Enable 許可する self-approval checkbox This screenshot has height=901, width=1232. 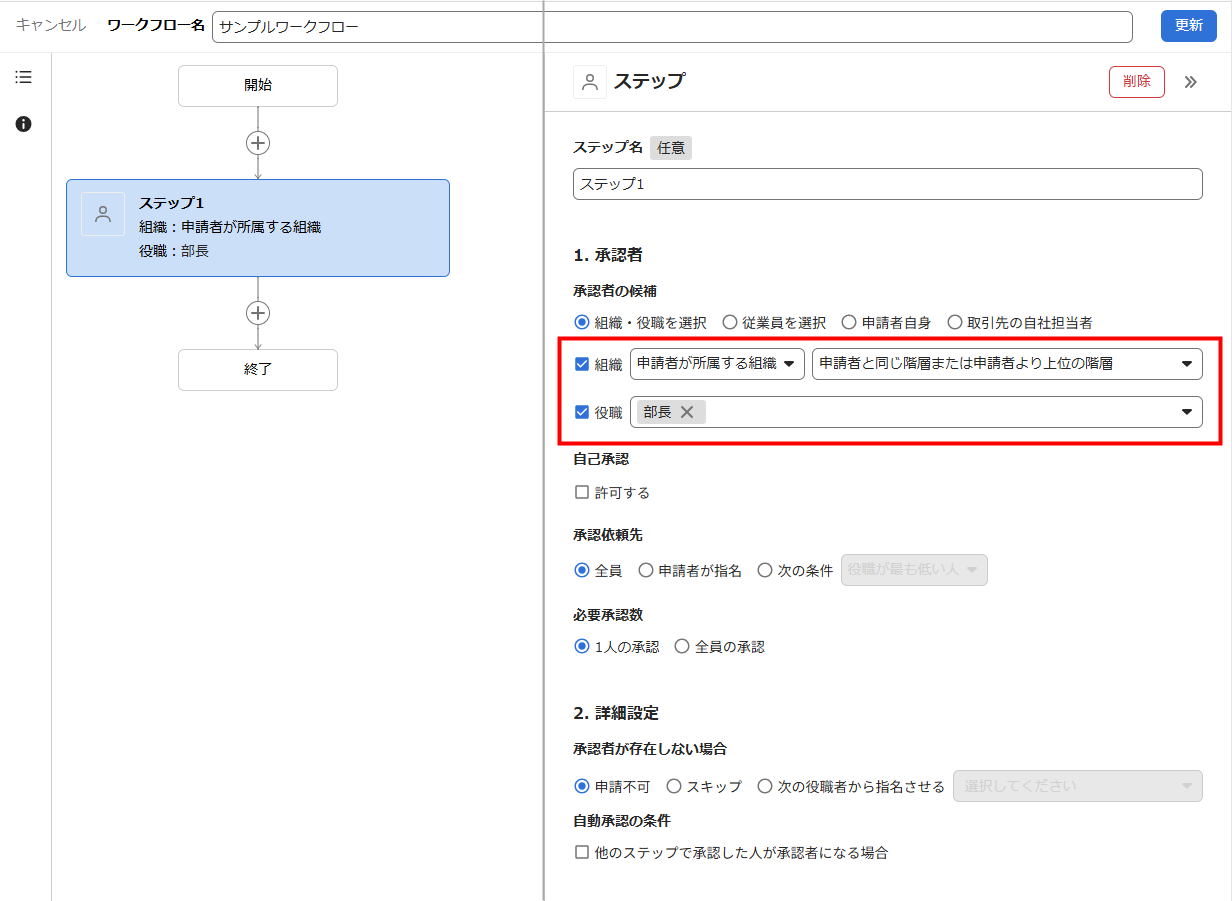[582, 492]
